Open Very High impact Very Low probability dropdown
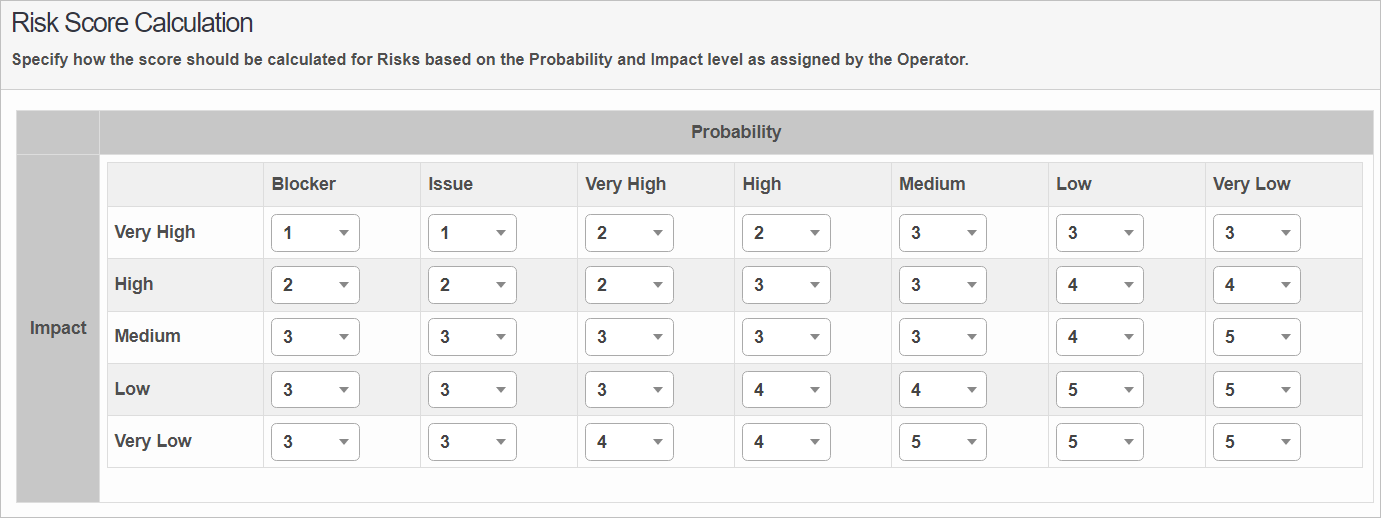 tap(1257, 233)
